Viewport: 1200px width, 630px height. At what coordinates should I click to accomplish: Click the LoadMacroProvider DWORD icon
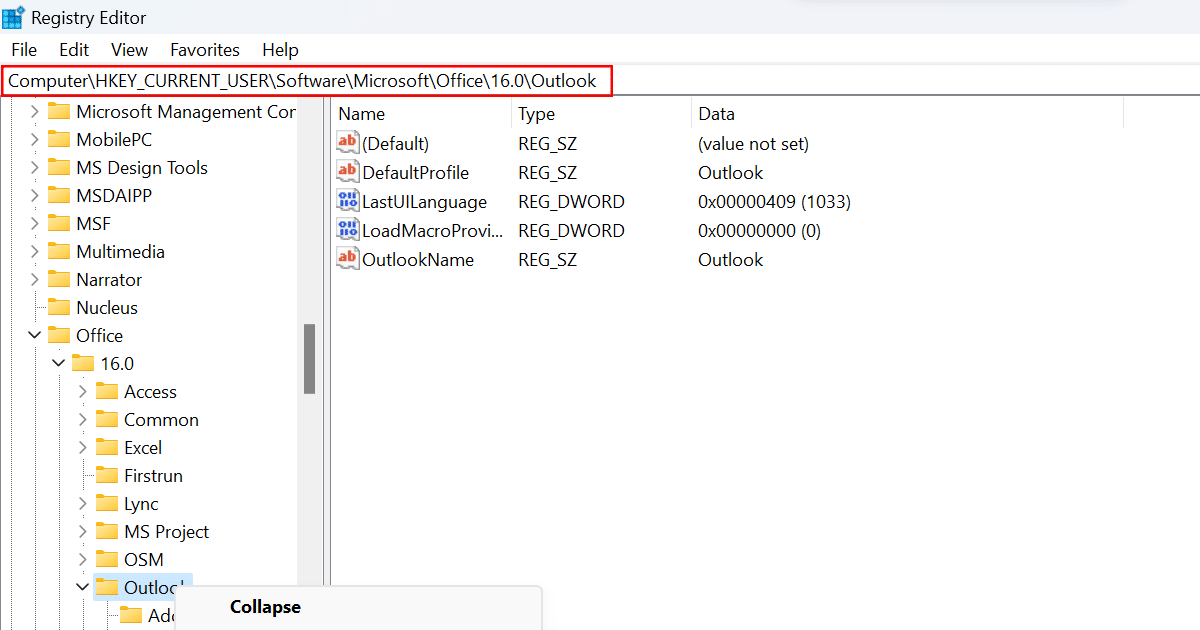pos(347,230)
